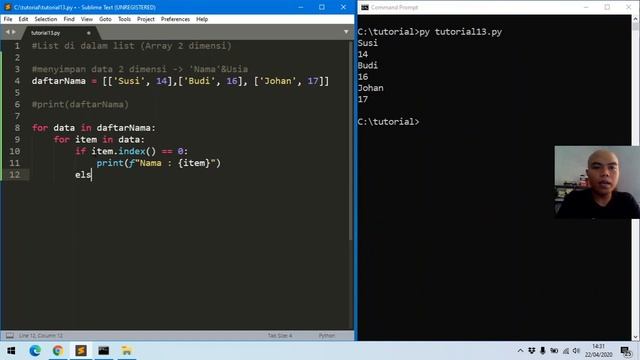Click the Command Prompt scrollbar up arrow
The height and width of the screenshot is (360, 640).
[x=636, y=19]
